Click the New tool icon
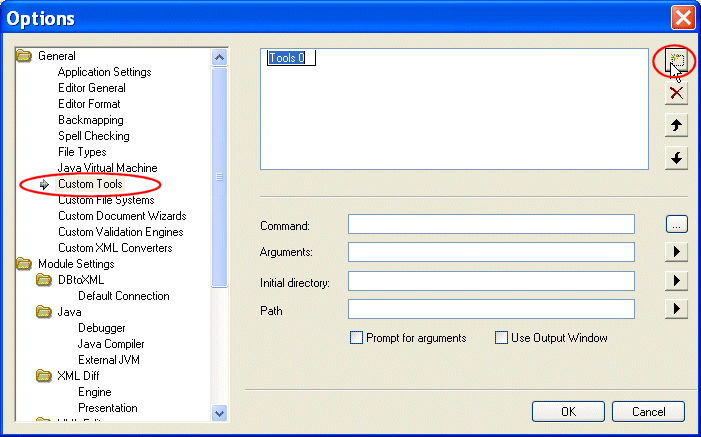Screen dimensions: 701x437 pyautogui.click(x=676, y=62)
